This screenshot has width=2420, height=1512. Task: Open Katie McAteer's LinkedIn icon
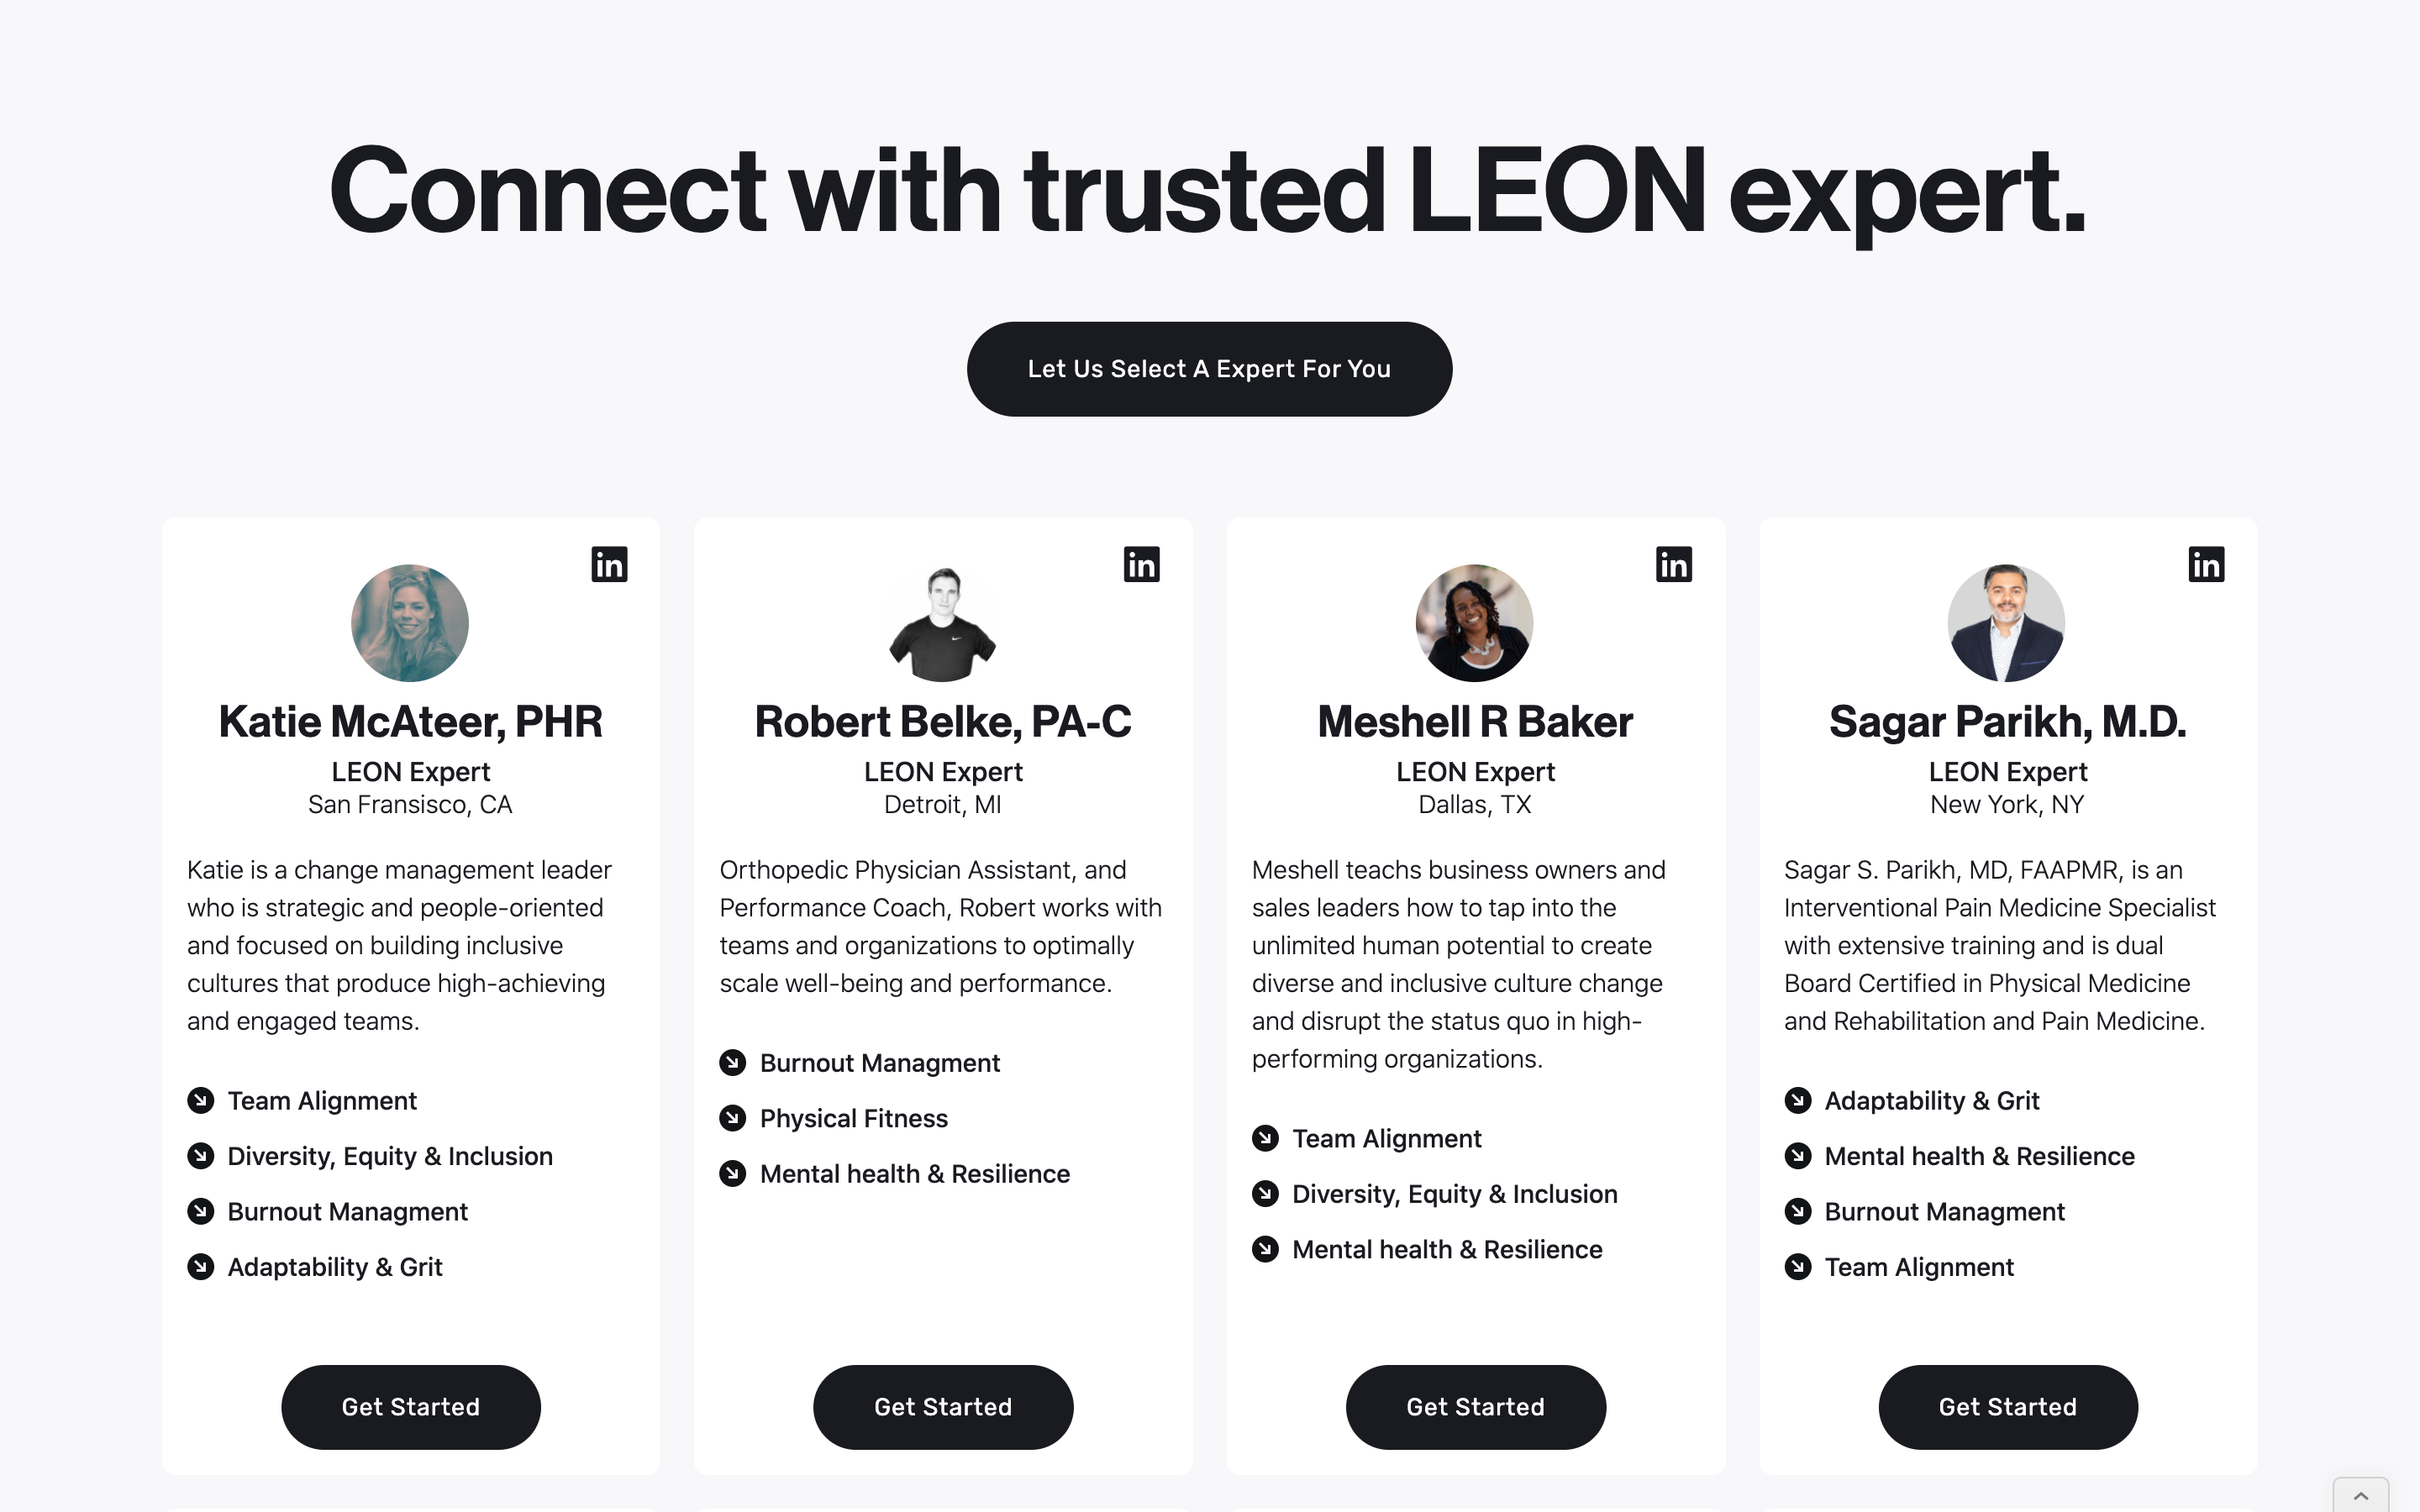(x=609, y=565)
